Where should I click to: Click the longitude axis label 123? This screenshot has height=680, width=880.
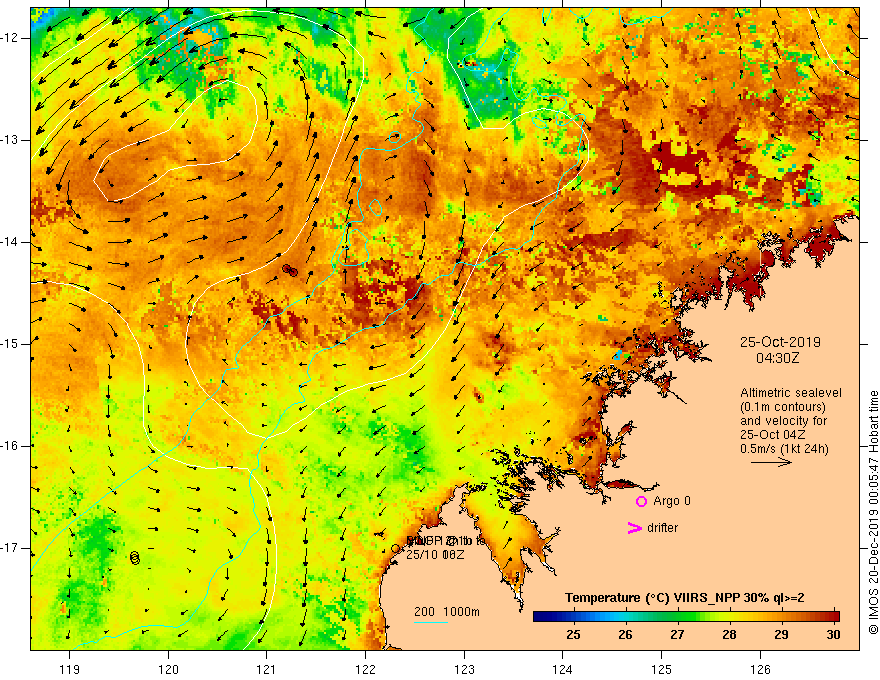(464, 670)
